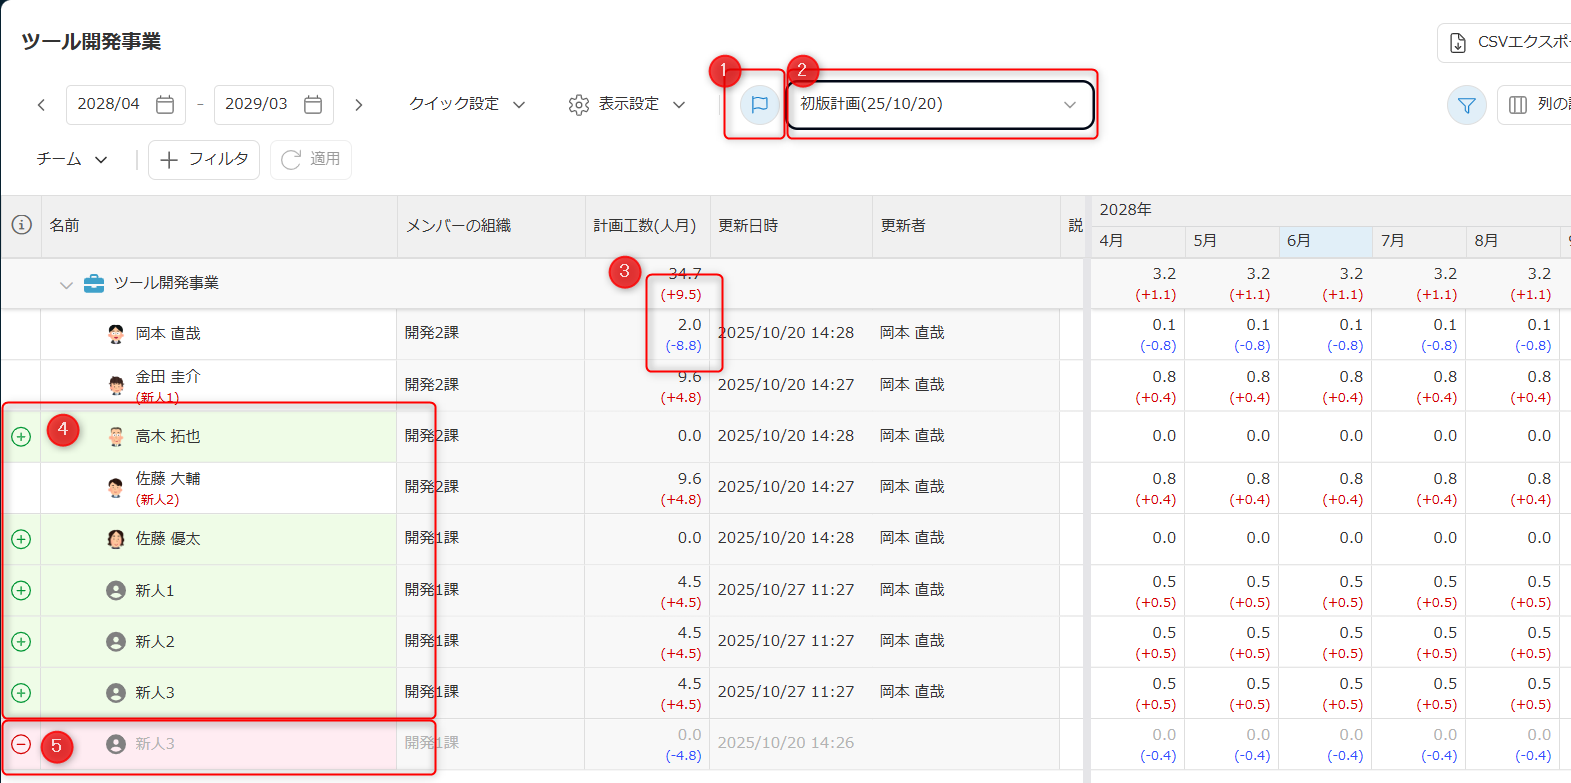Click the blue funnel filter icon
Image resolution: width=1571 pixels, height=783 pixels.
[1466, 105]
